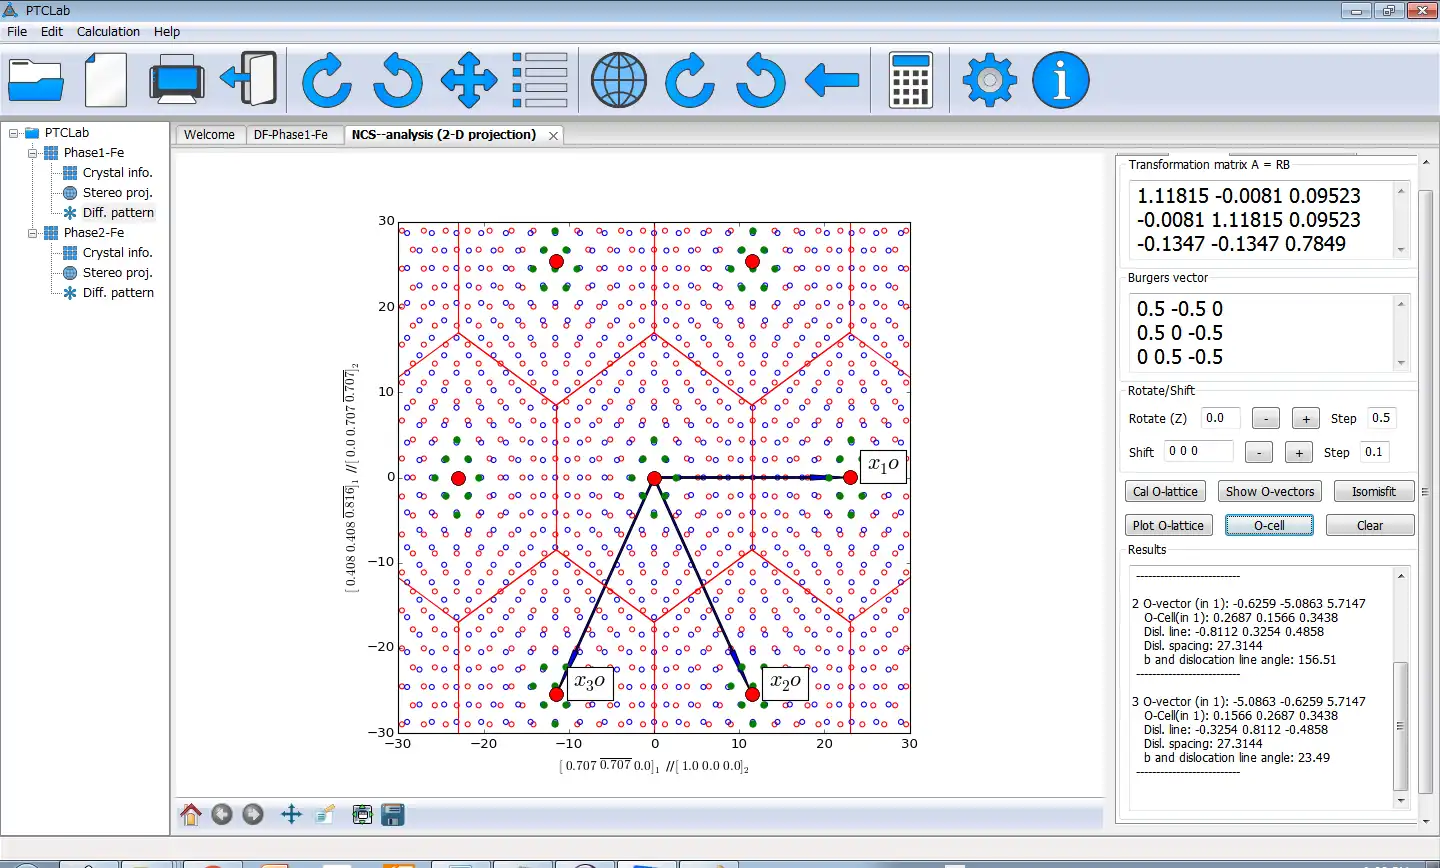The width and height of the screenshot is (1440, 868).
Task: Click the globe icon in the toolbar
Action: coord(618,80)
